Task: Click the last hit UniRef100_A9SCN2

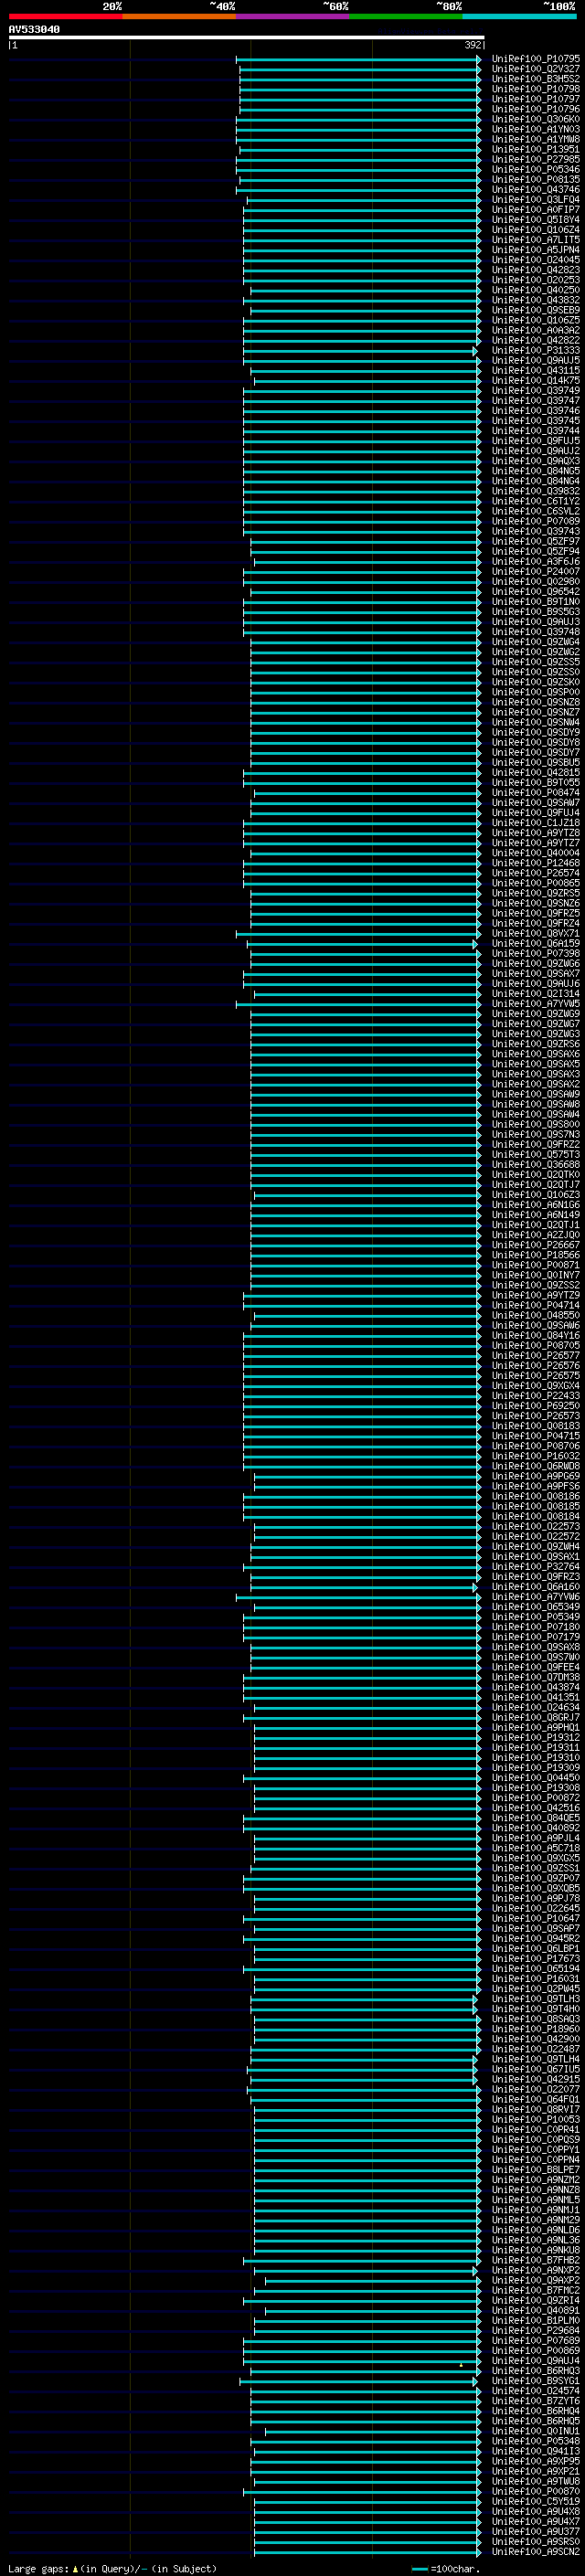Action: [x=536, y=2551]
